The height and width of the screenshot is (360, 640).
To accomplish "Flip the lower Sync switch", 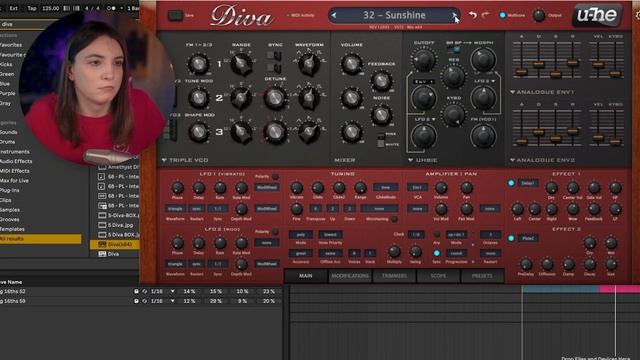I will [x=275, y=68].
